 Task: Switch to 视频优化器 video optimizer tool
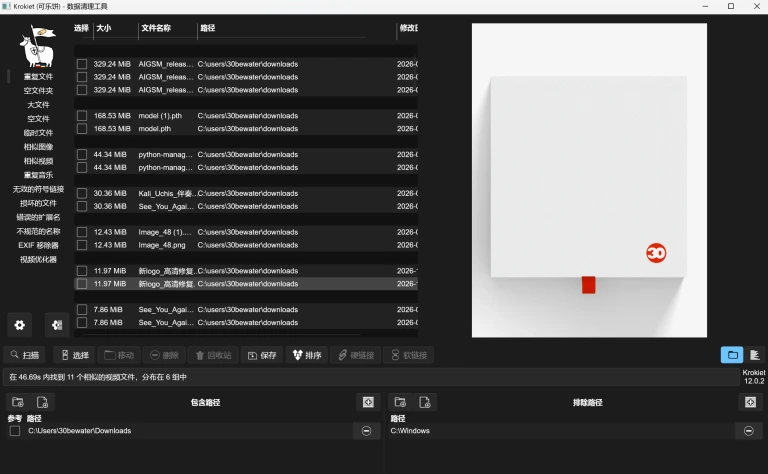pyautogui.click(x=38, y=260)
